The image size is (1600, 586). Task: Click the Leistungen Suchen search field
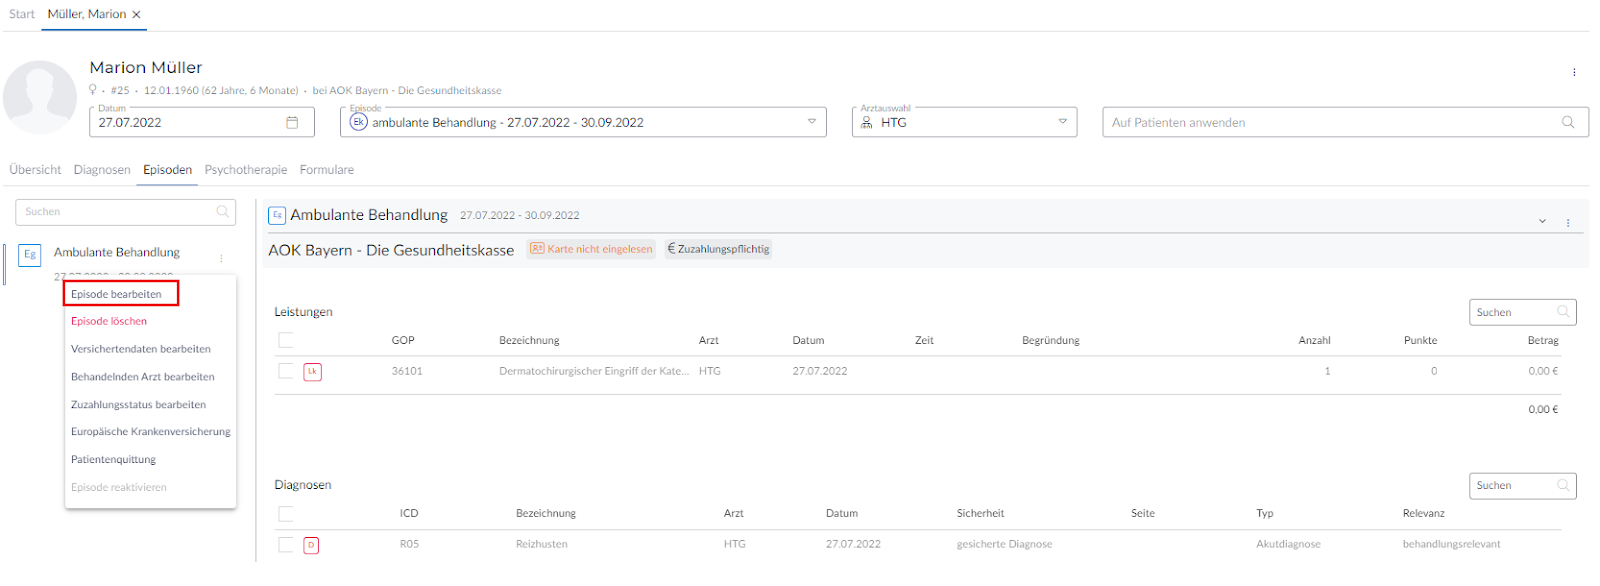coord(1512,312)
